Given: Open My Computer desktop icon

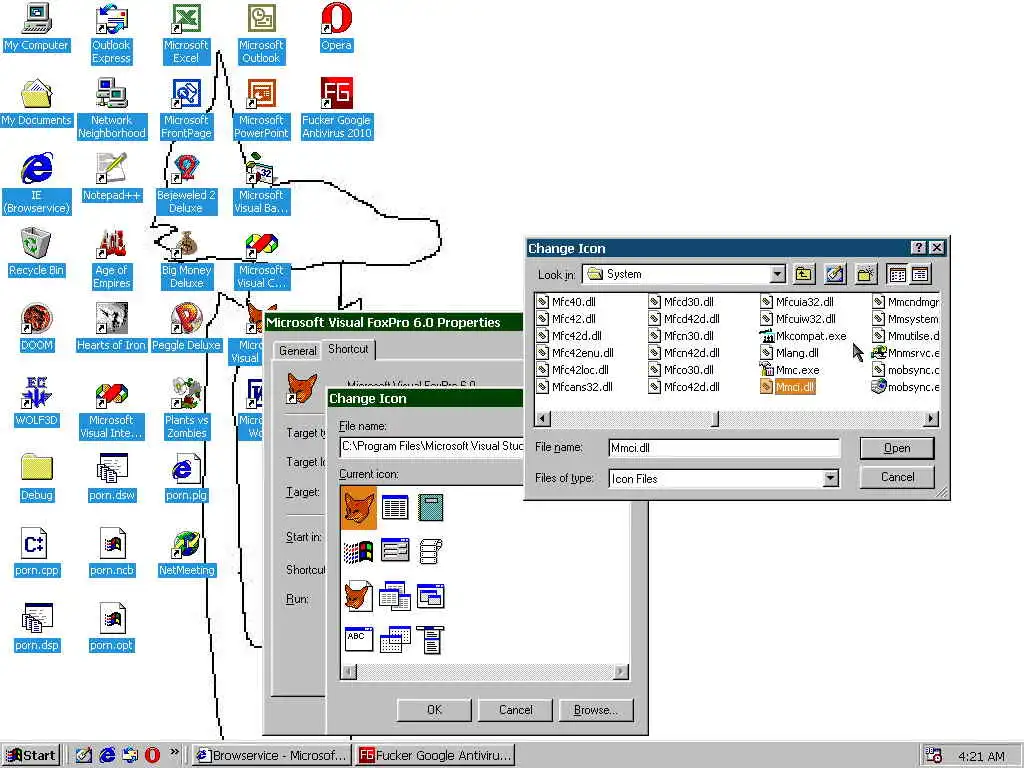Looking at the screenshot, I should click(36, 28).
